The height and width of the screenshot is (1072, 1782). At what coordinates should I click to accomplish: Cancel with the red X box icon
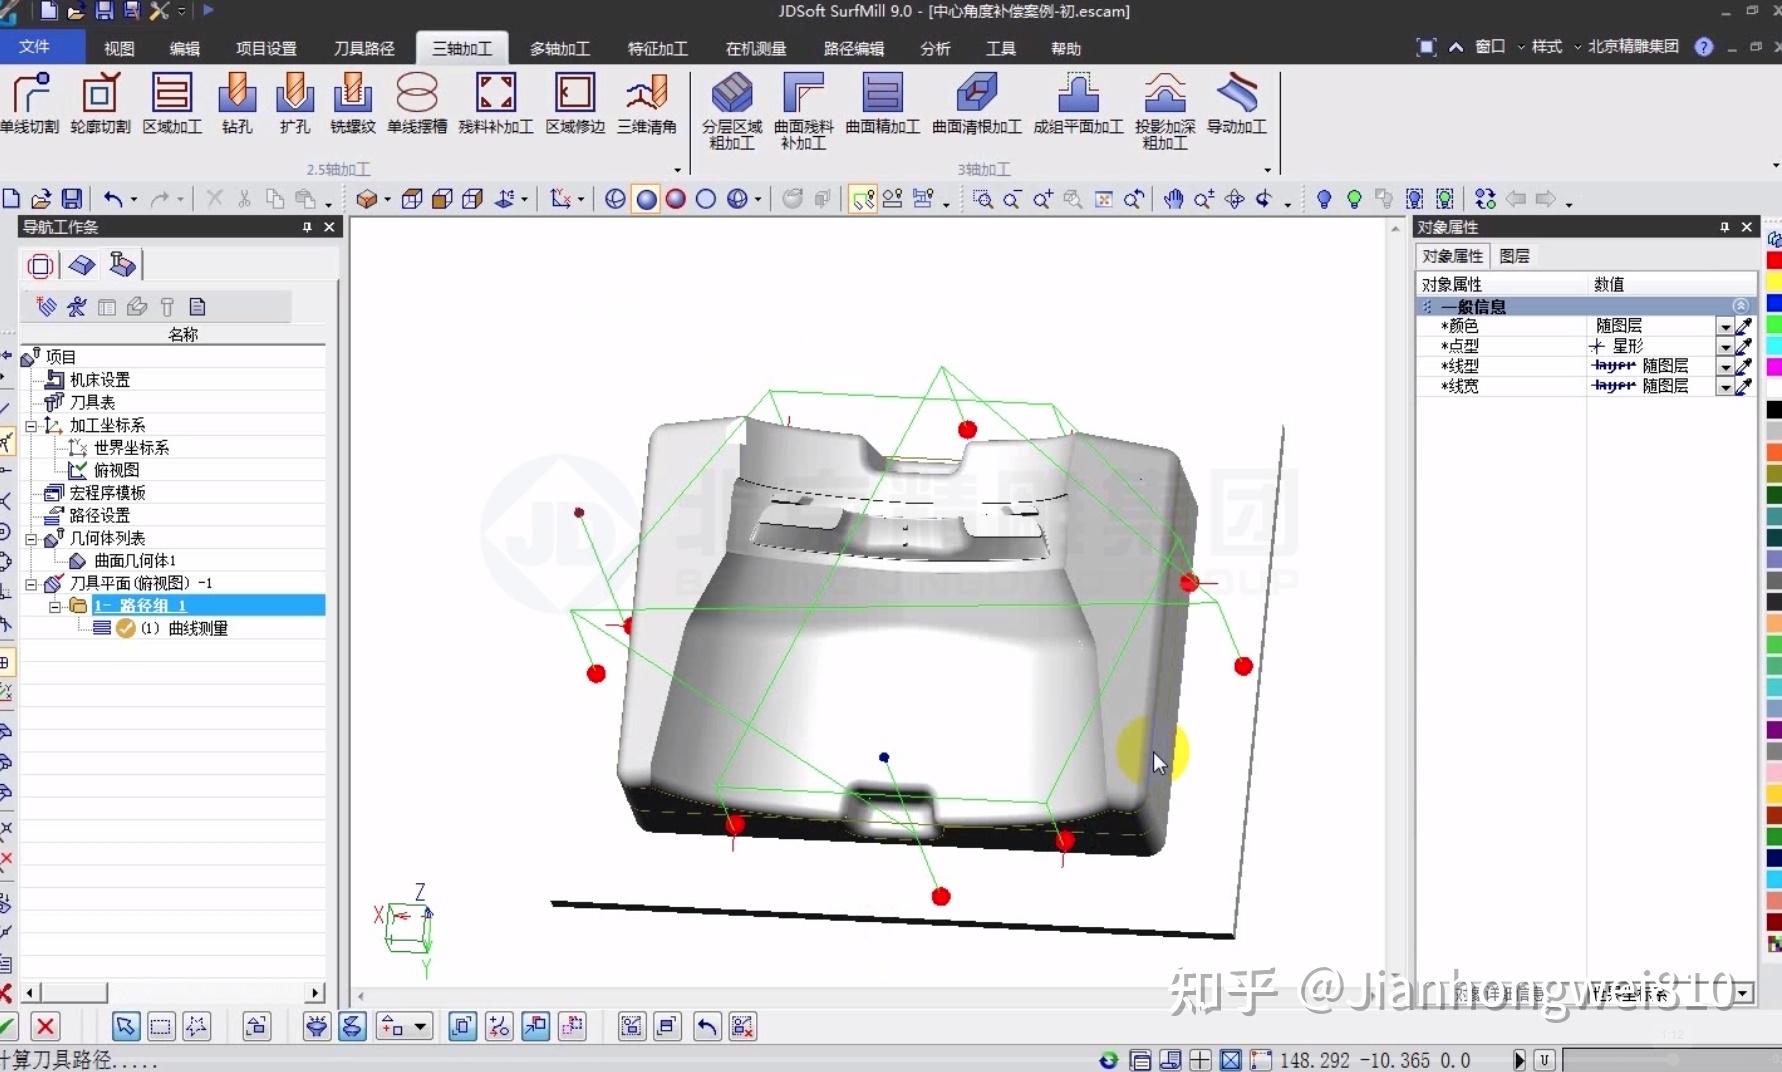[45, 1026]
